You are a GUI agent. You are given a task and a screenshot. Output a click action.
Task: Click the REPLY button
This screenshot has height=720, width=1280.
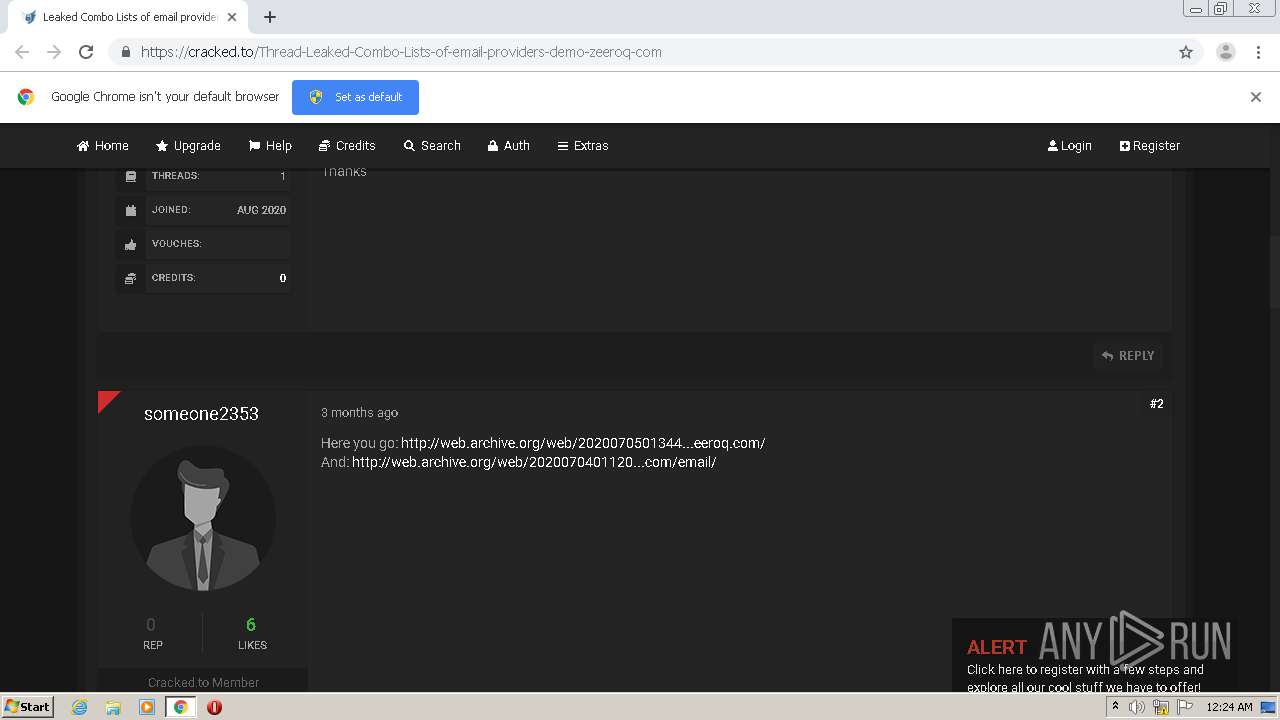click(1128, 355)
